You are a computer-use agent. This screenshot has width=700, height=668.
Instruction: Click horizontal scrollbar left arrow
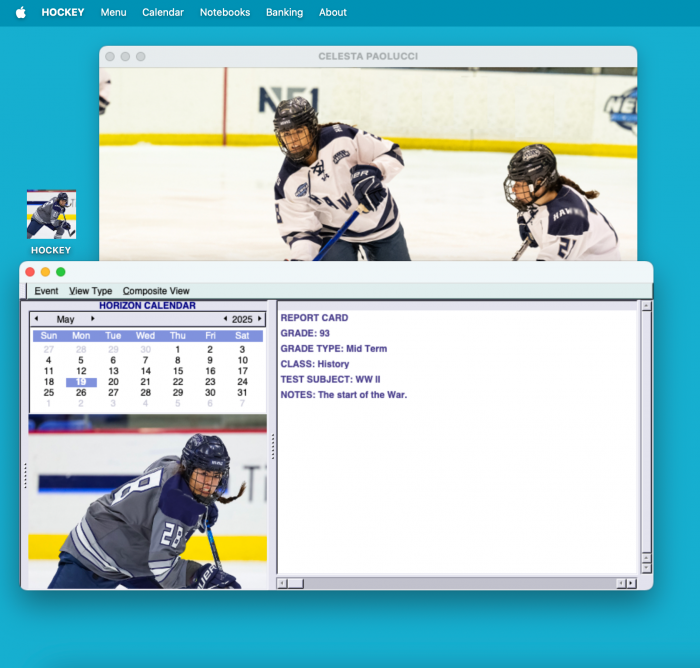click(x=282, y=583)
